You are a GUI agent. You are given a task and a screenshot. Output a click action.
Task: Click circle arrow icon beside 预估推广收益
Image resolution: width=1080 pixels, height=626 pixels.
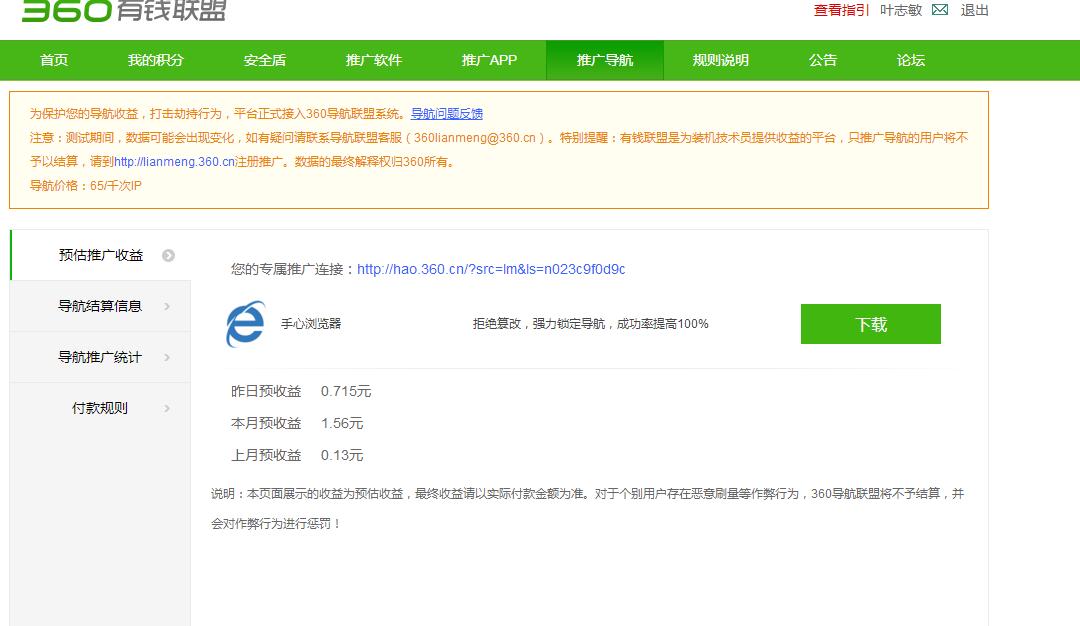tap(168, 255)
